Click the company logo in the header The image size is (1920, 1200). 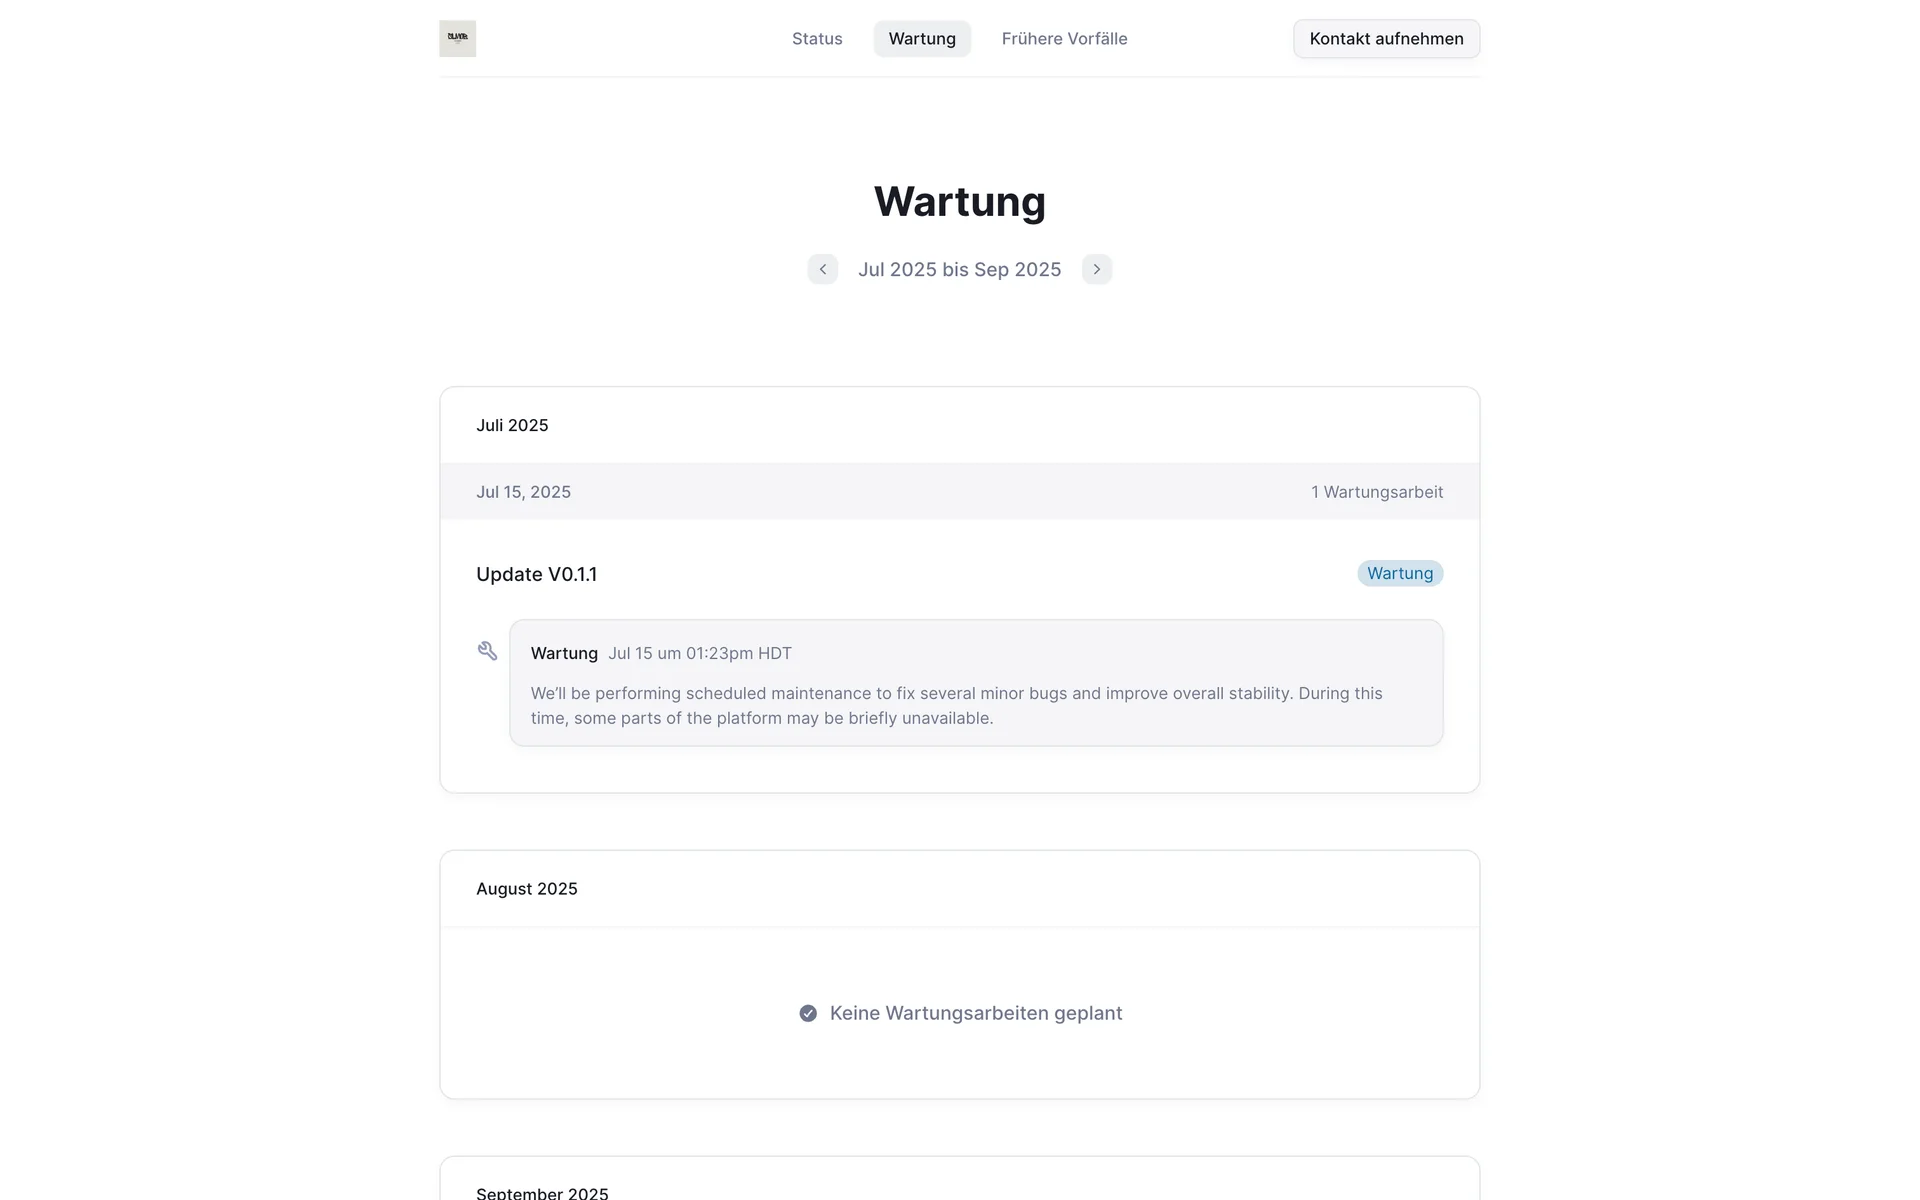coord(457,39)
